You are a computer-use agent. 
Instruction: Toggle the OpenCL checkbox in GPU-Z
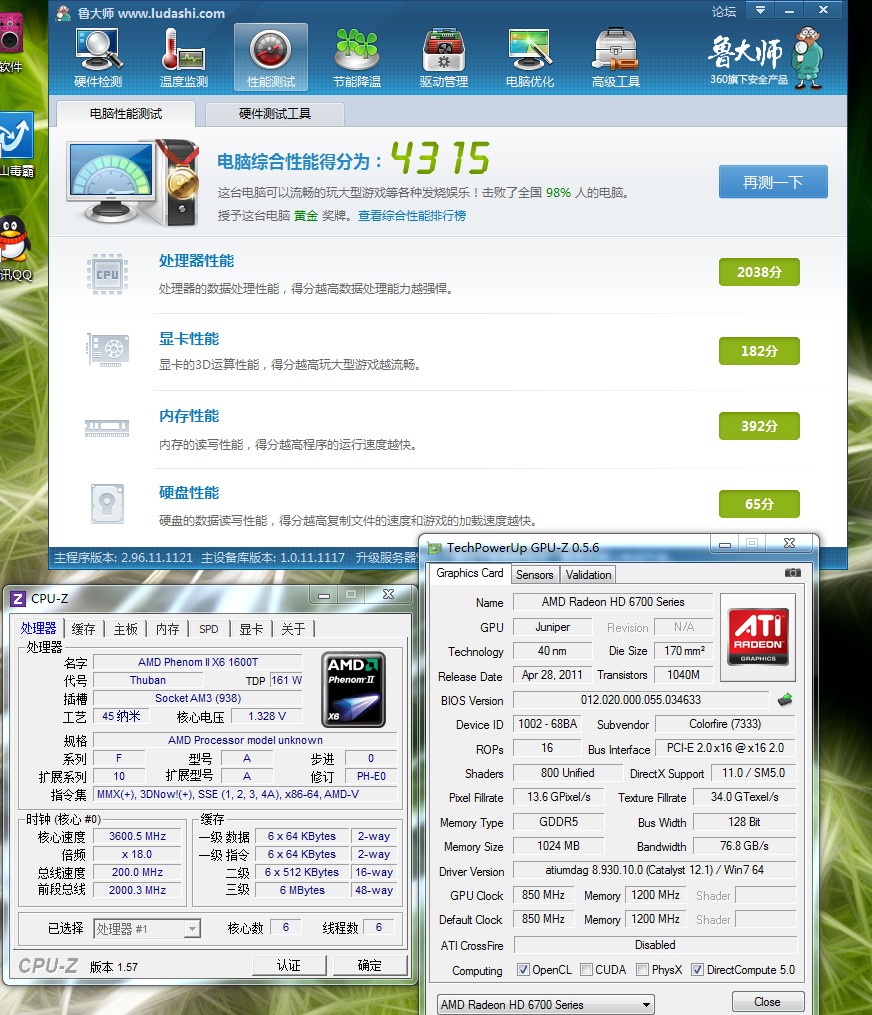(x=523, y=969)
